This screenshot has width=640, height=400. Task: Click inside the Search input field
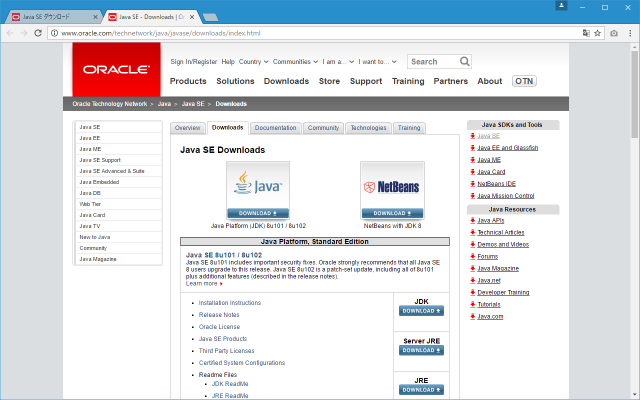coord(433,61)
